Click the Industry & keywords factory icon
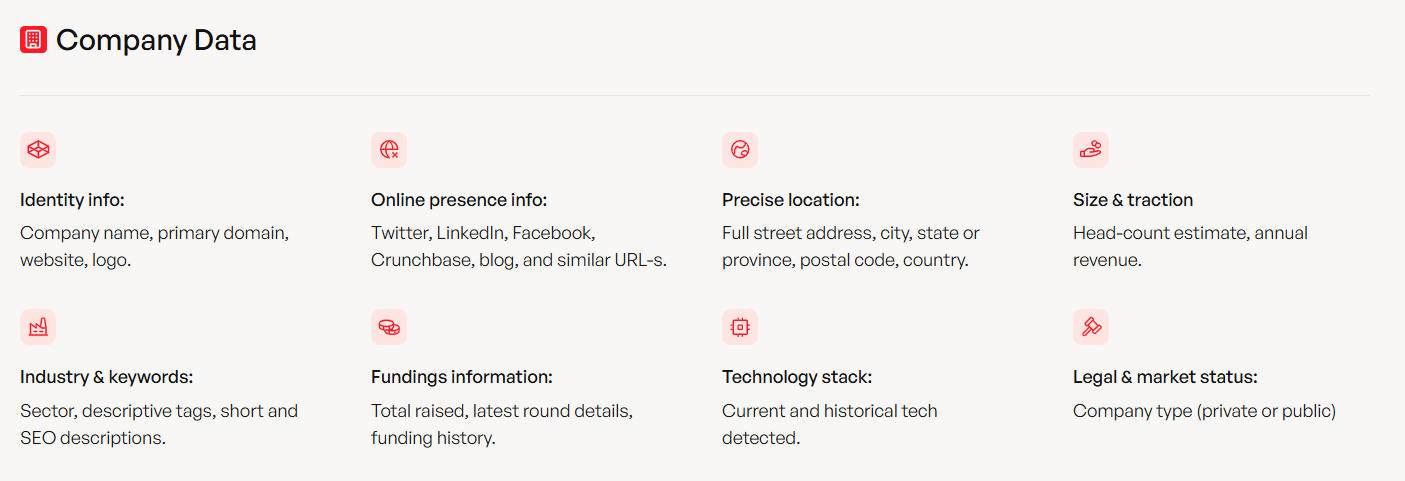 coord(38,327)
